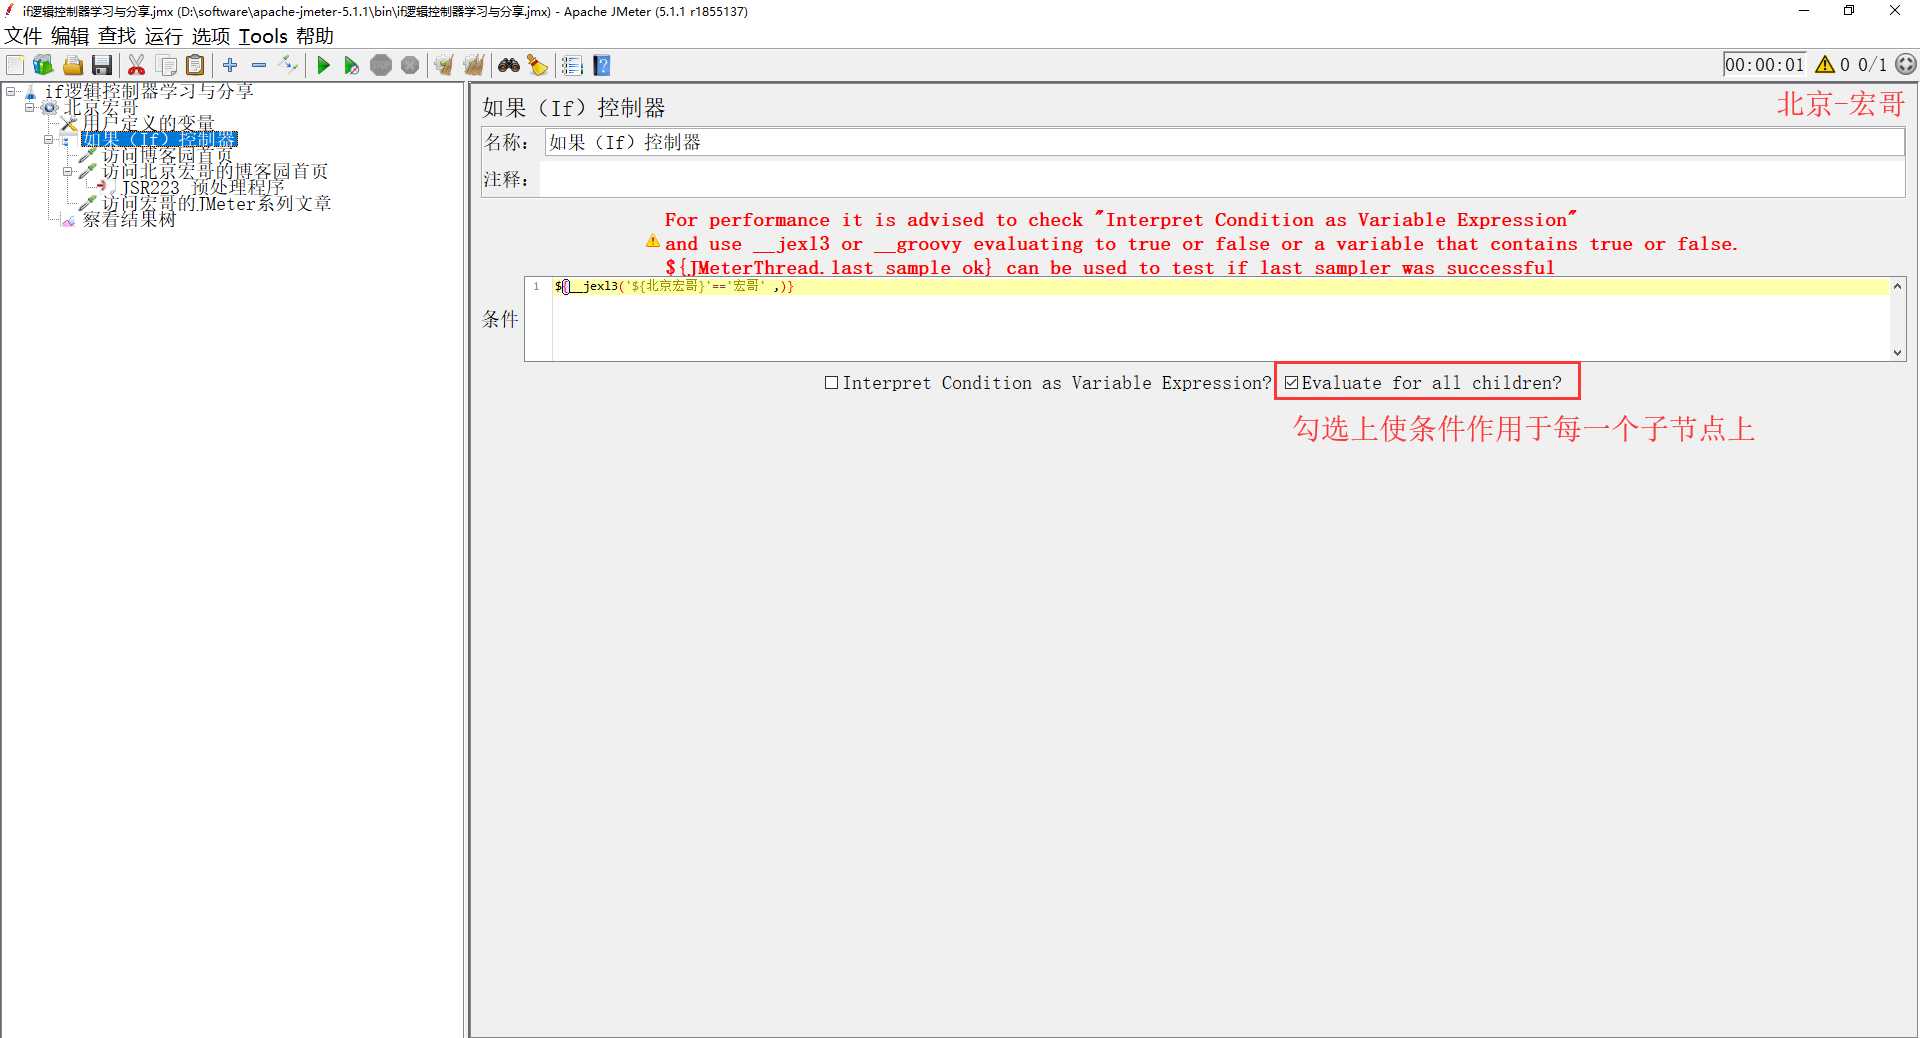Open the 运行 menu
The image size is (1920, 1038).
(164, 36)
